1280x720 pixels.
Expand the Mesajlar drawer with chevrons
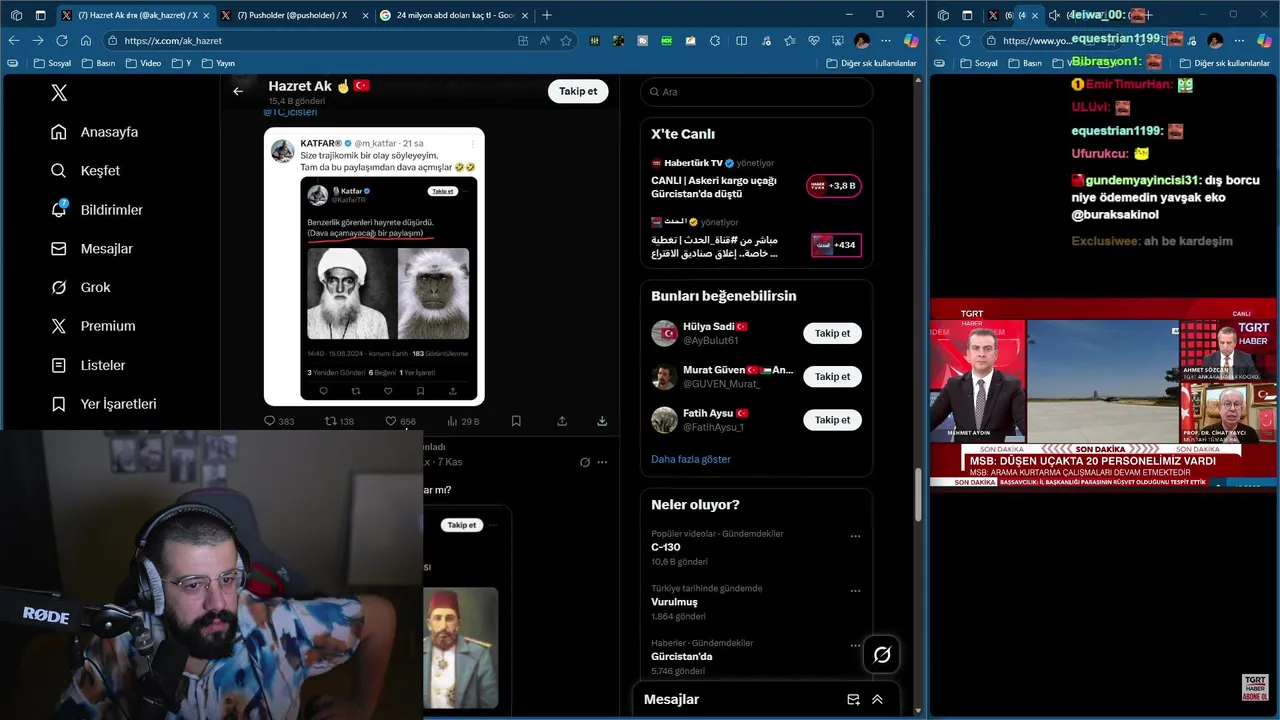(x=877, y=700)
